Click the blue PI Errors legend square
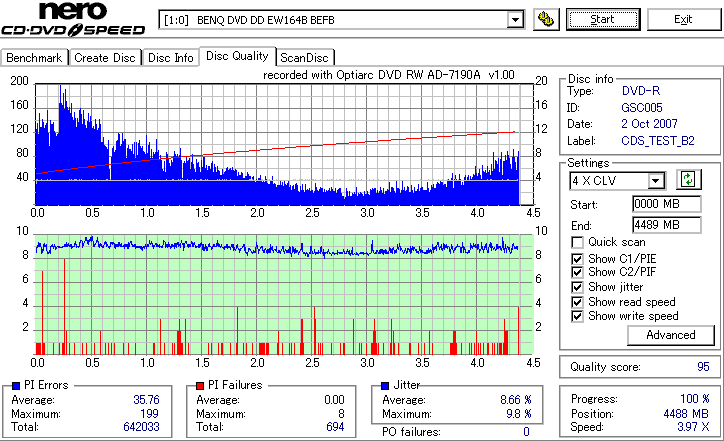 point(16,386)
